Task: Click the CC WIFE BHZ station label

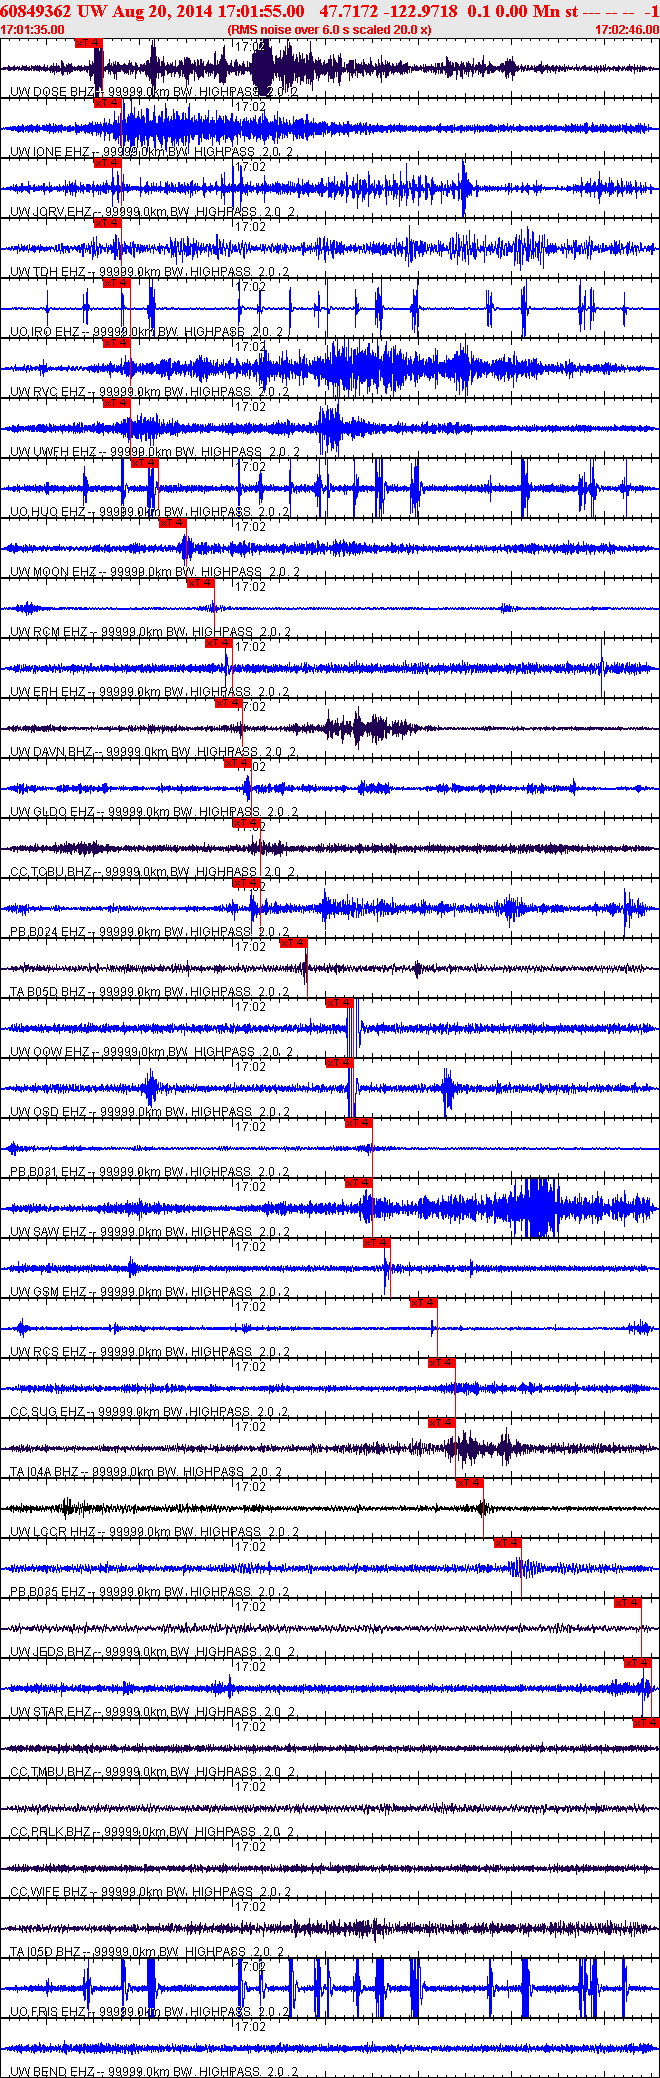Action: click(x=49, y=1892)
